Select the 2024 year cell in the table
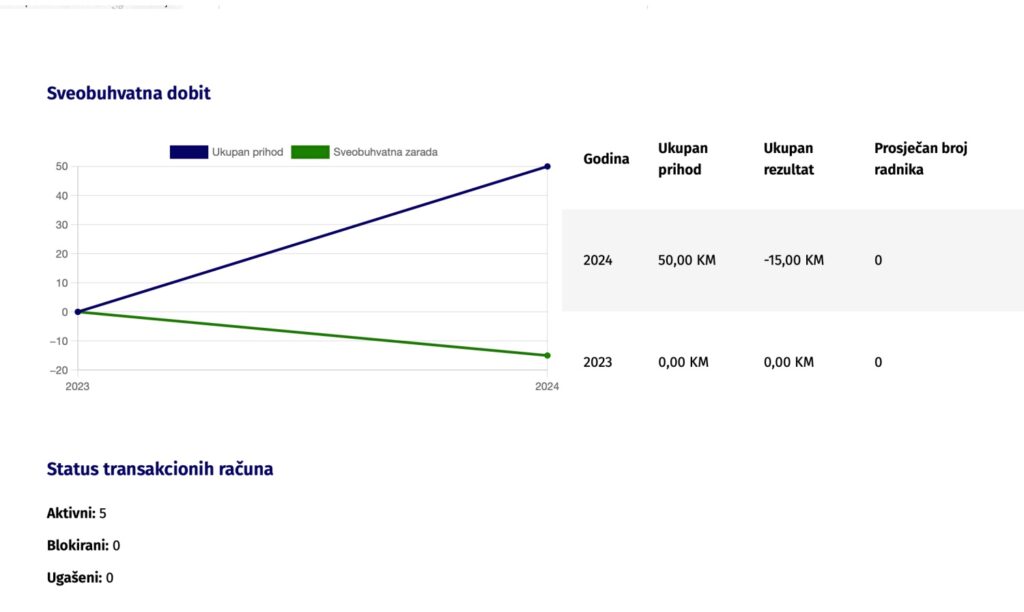 click(x=598, y=261)
